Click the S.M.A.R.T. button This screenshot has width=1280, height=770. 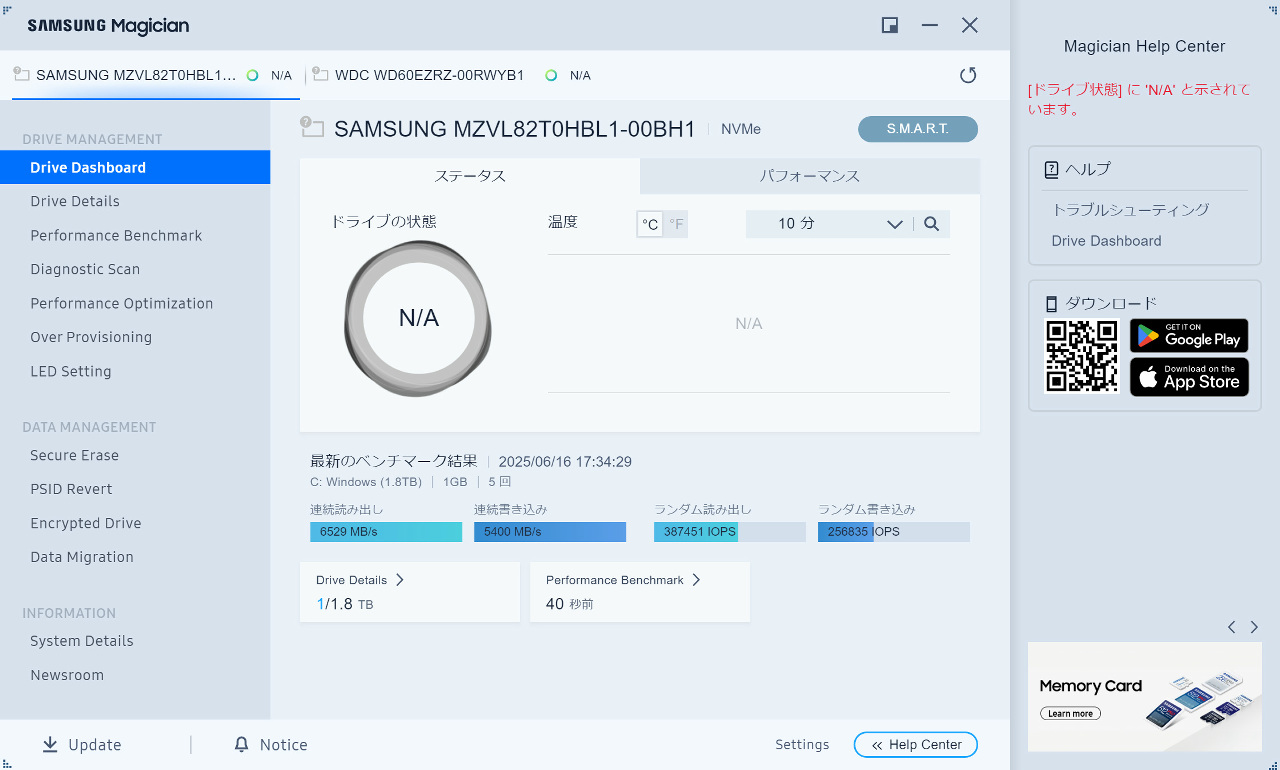tap(918, 129)
